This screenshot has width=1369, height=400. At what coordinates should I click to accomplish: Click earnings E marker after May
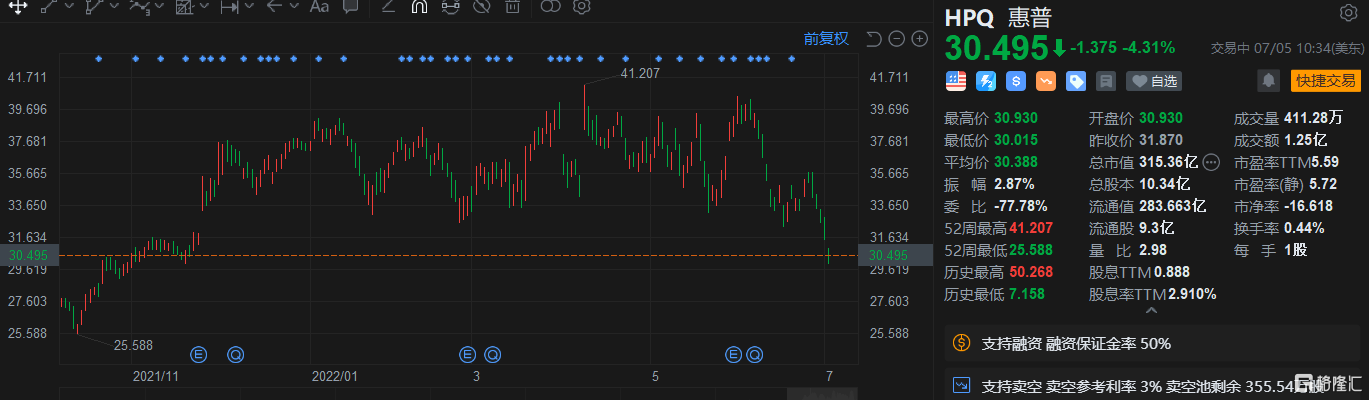(733, 353)
